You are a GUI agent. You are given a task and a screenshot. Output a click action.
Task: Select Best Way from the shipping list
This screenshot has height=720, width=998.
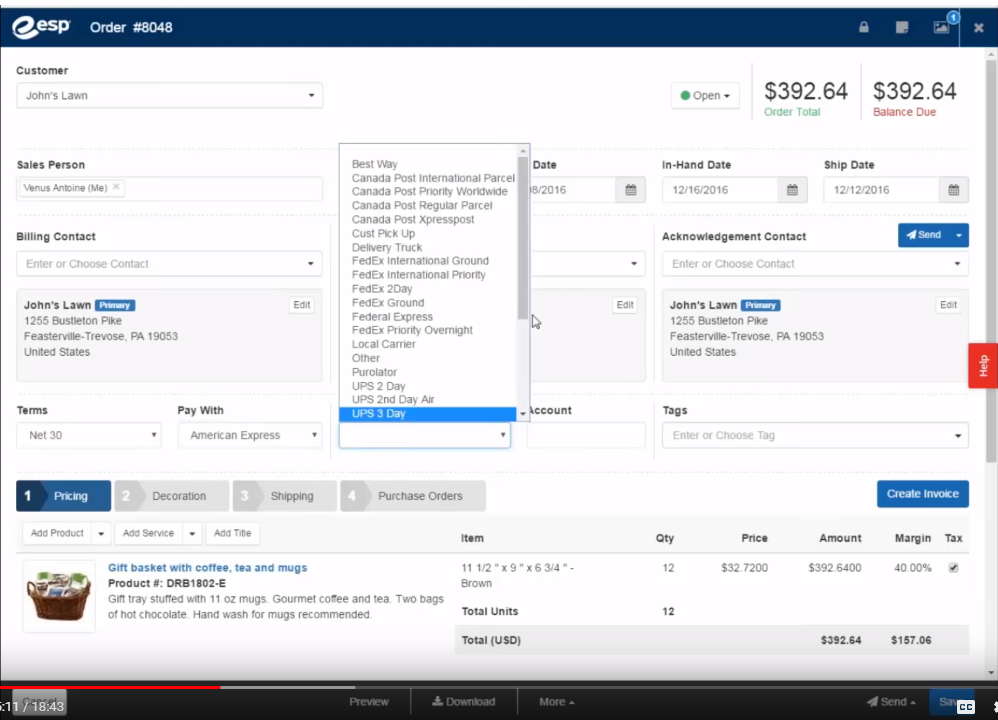click(374, 164)
